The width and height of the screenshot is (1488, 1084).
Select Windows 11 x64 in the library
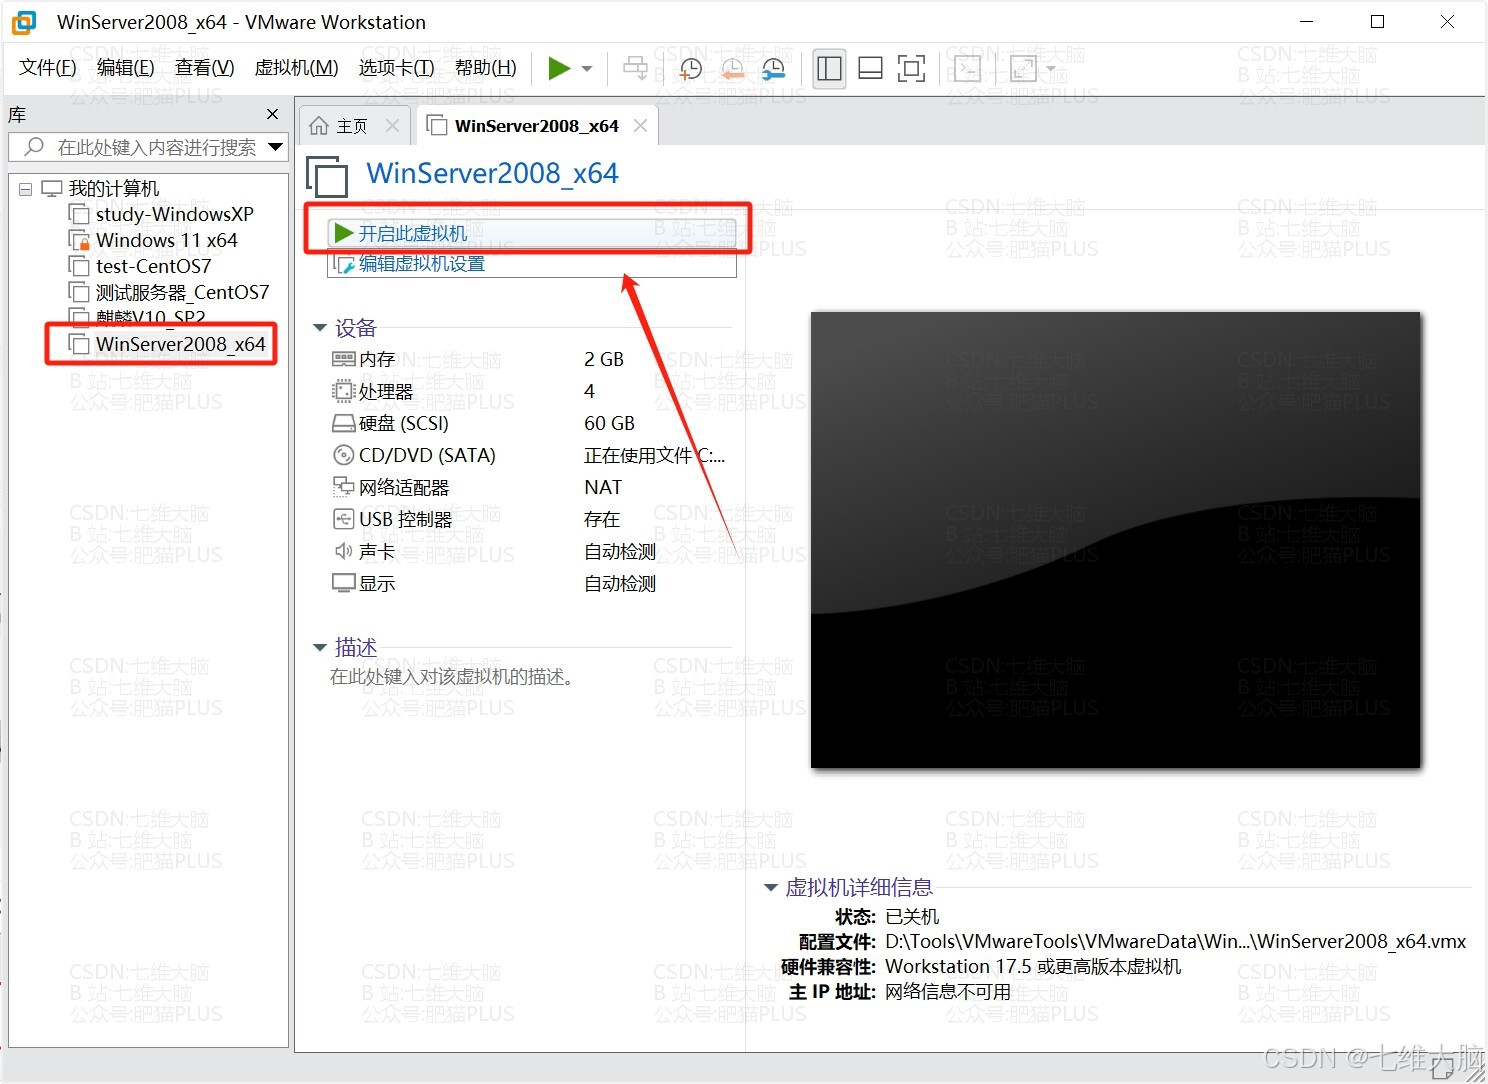point(166,240)
